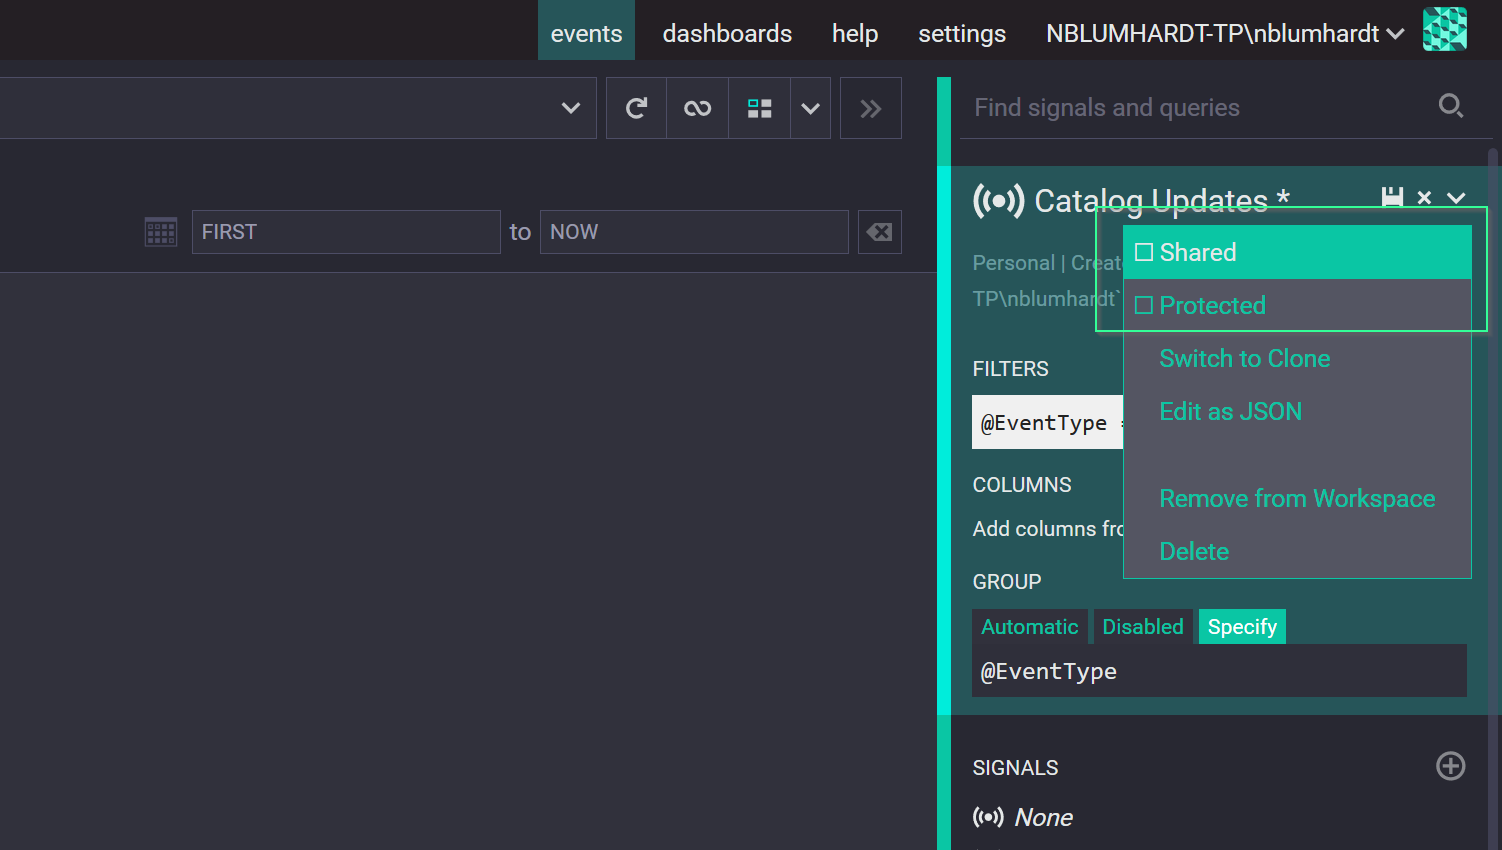This screenshot has height=850, width=1502.
Task: Set grouping to Specify
Action: point(1242,626)
